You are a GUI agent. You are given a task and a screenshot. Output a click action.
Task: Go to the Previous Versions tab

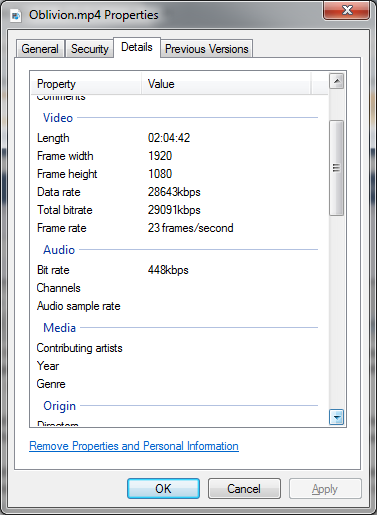click(x=207, y=49)
